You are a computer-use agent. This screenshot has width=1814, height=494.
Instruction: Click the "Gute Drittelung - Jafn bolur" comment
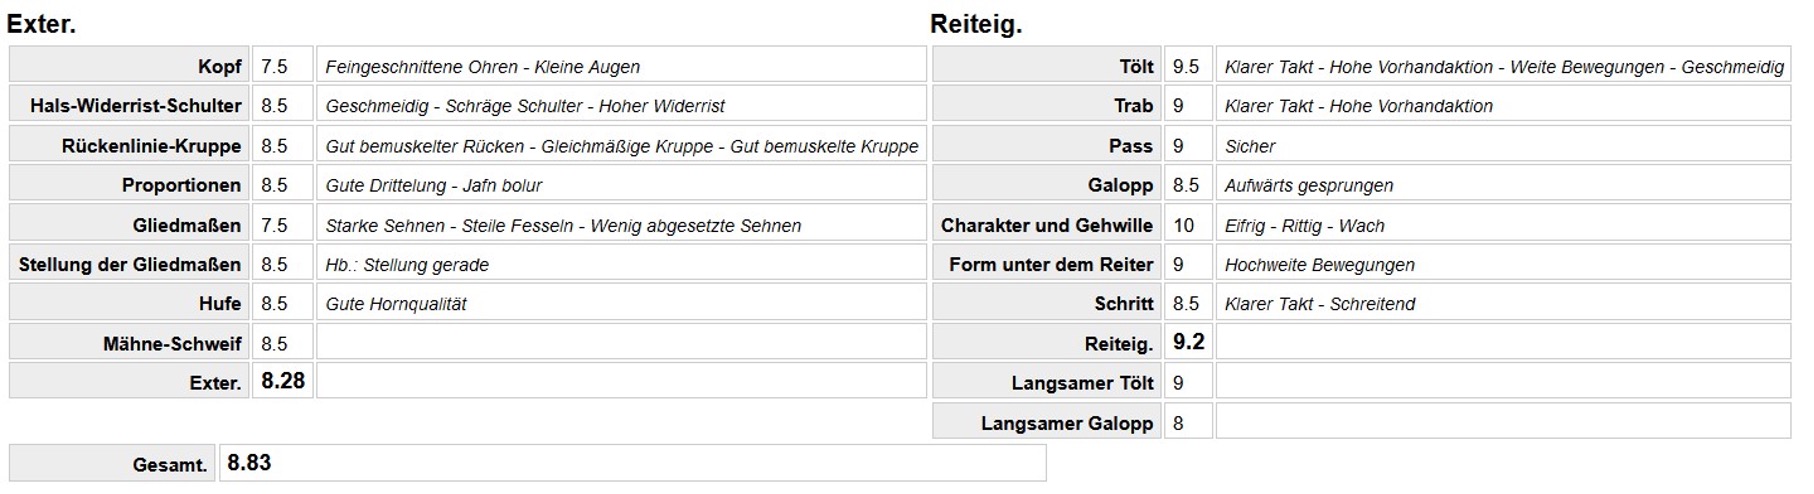tap(433, 185)
